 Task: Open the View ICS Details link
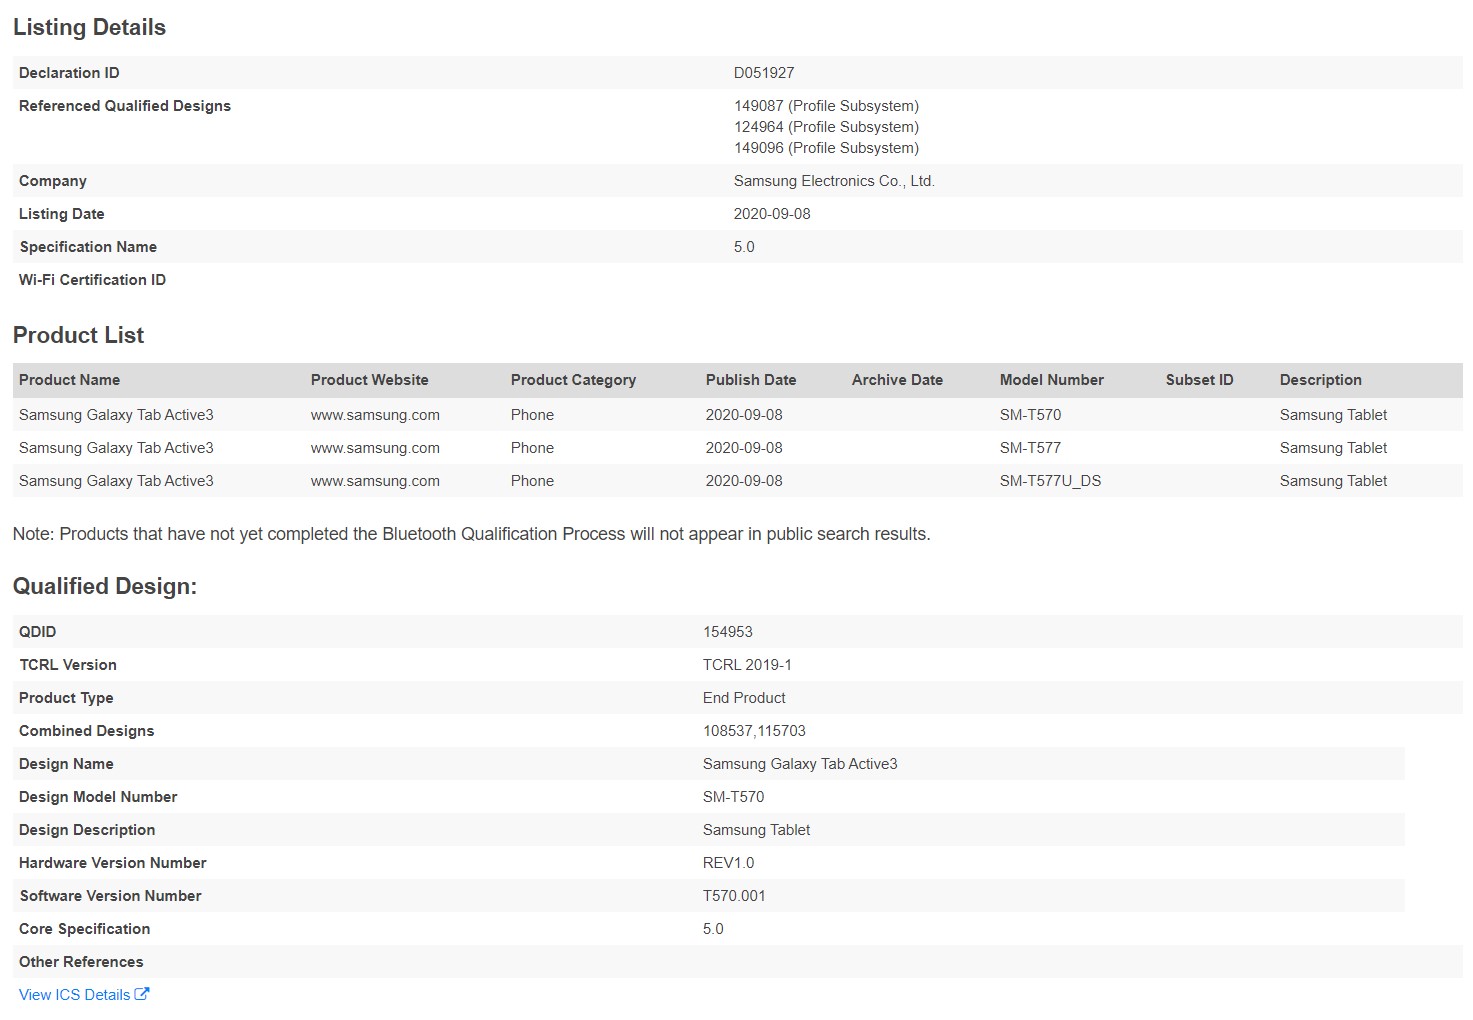click(x=74, y=994)
